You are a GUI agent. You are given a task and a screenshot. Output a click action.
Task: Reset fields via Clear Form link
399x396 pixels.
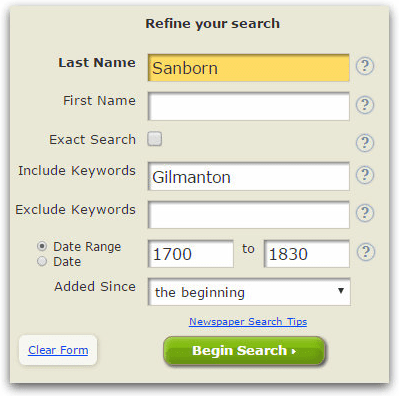point(58,350)
